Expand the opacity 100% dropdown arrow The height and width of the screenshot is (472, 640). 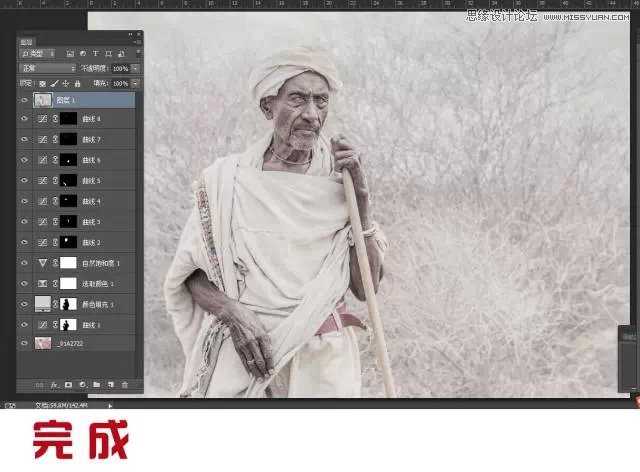pyautogui.click(x=135, y=68)
